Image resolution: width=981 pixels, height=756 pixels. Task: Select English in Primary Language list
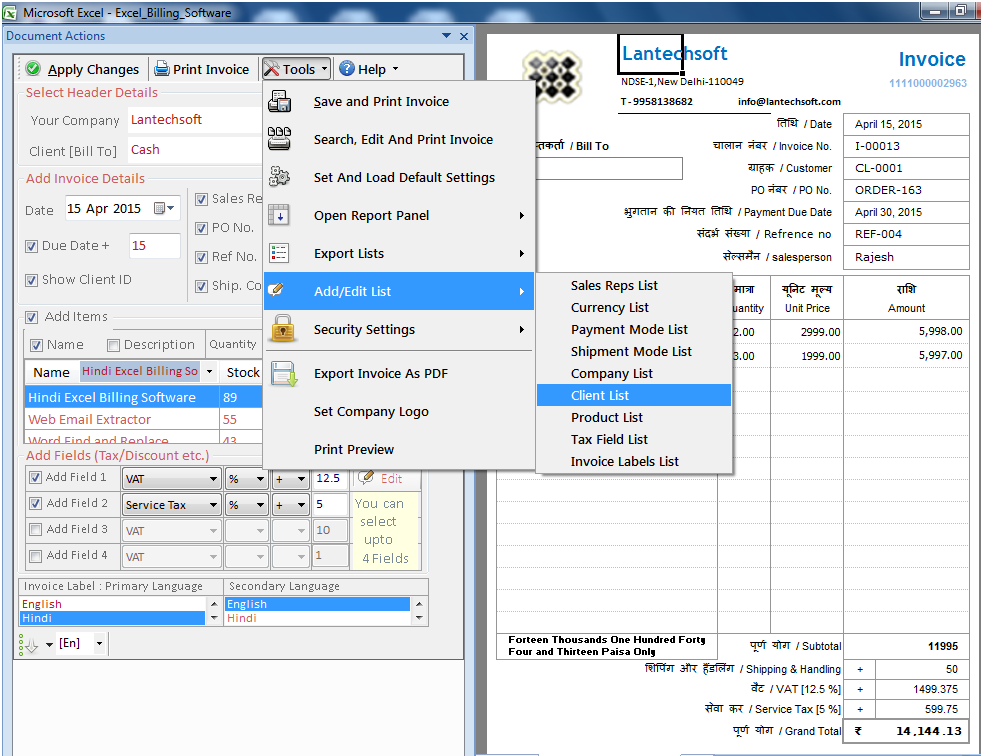click(113, 604)
